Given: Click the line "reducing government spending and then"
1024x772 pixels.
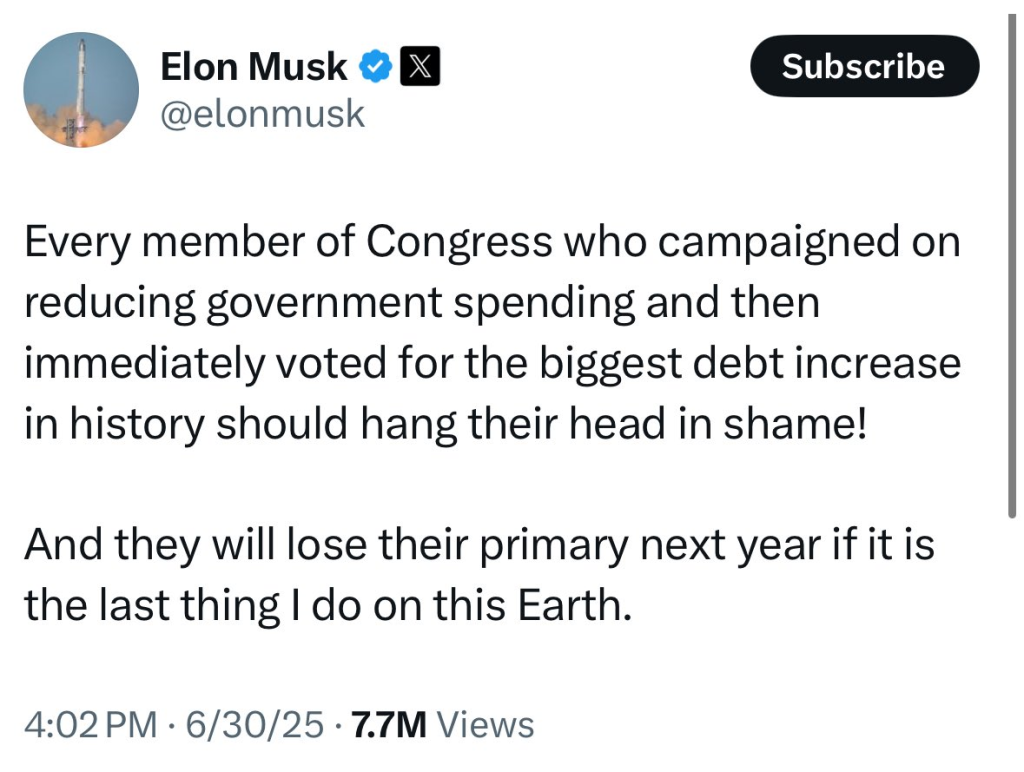Looking at the screenshot, I should pyautogui.click(x=421, y=304).
